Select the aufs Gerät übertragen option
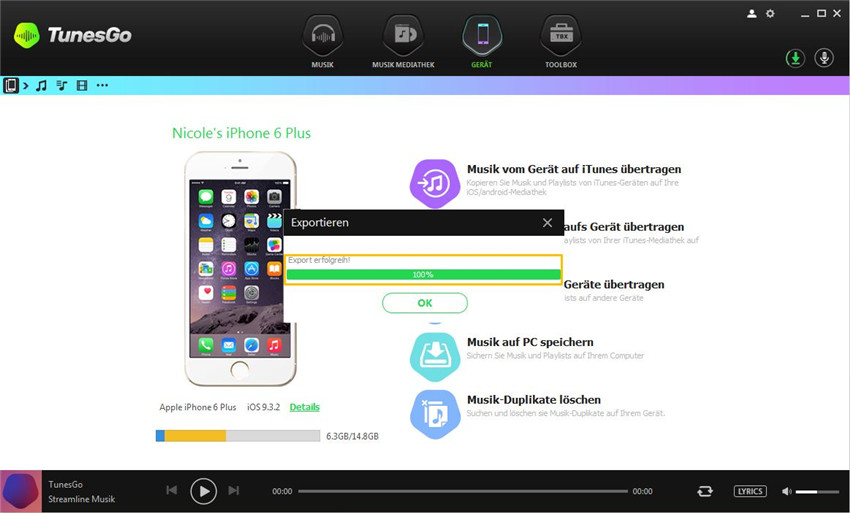The height and width of the screenshot is (513, 850). click(x=624, y=227)
